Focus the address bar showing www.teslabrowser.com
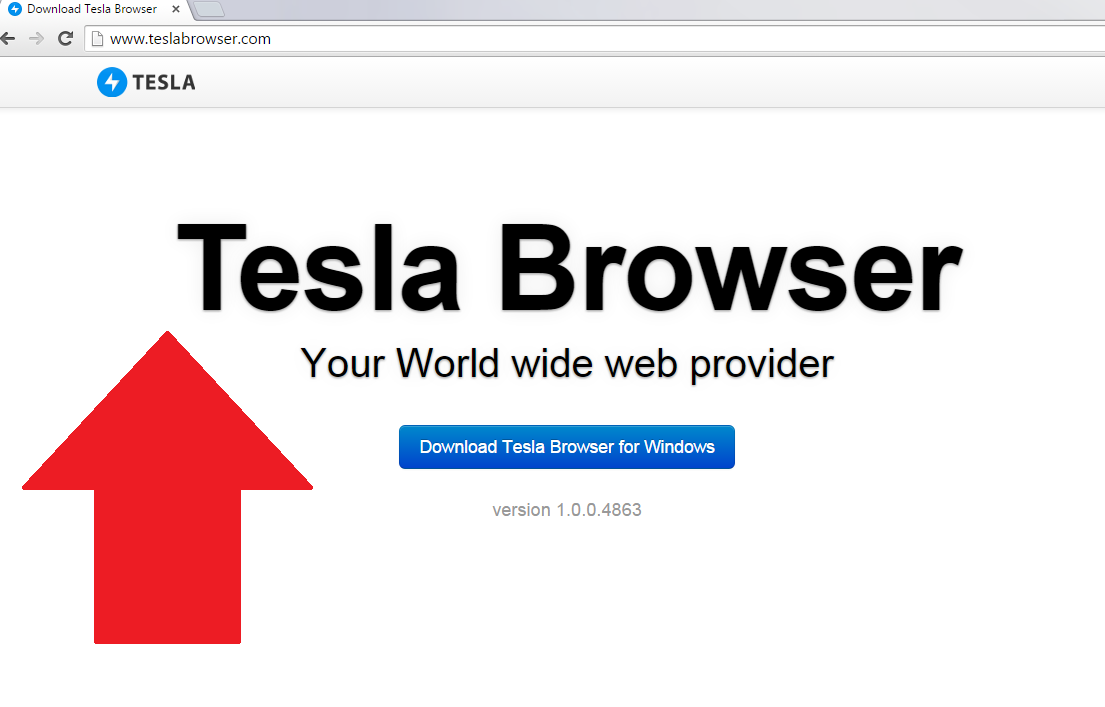This screenshot has width=1105, height=707. pos(595,39)
